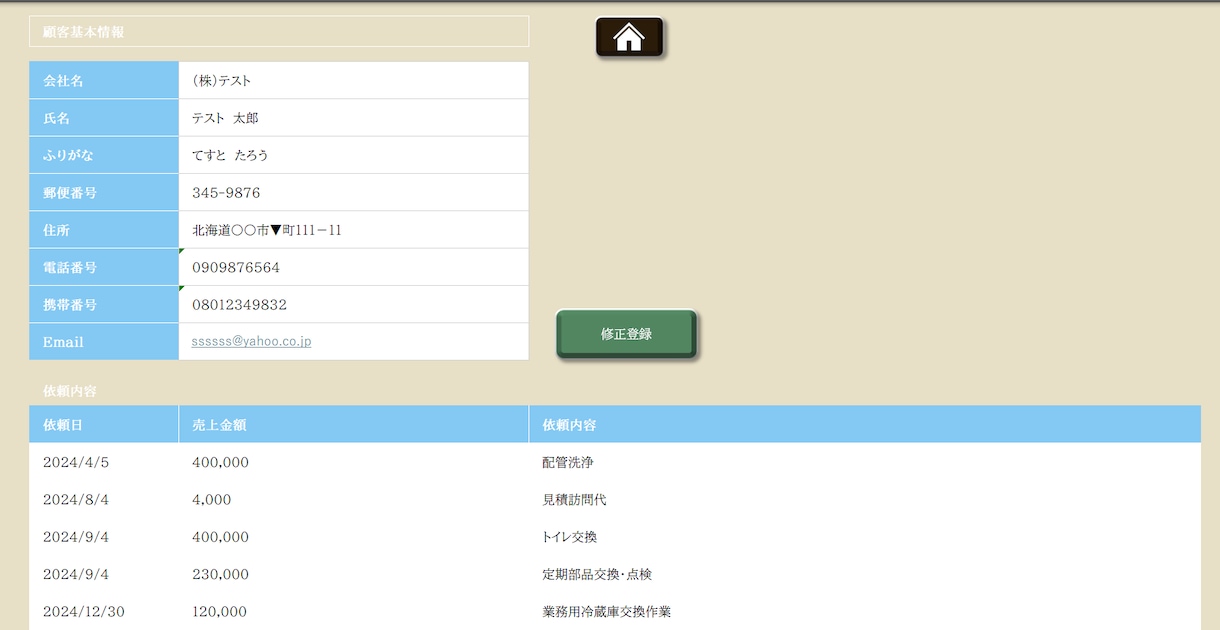
Task: Click the date 2024/8/4
Action: pos(76,500)
